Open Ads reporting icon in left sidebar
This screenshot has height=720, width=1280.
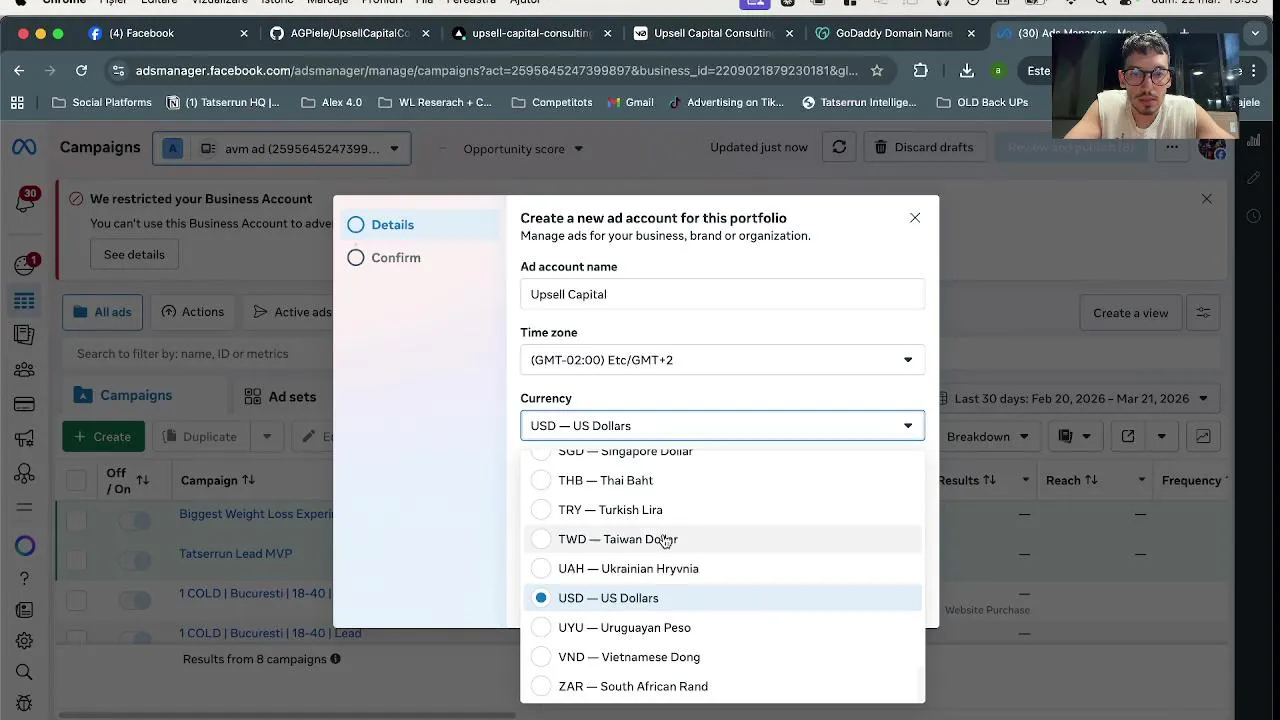(x=25, y=335)
